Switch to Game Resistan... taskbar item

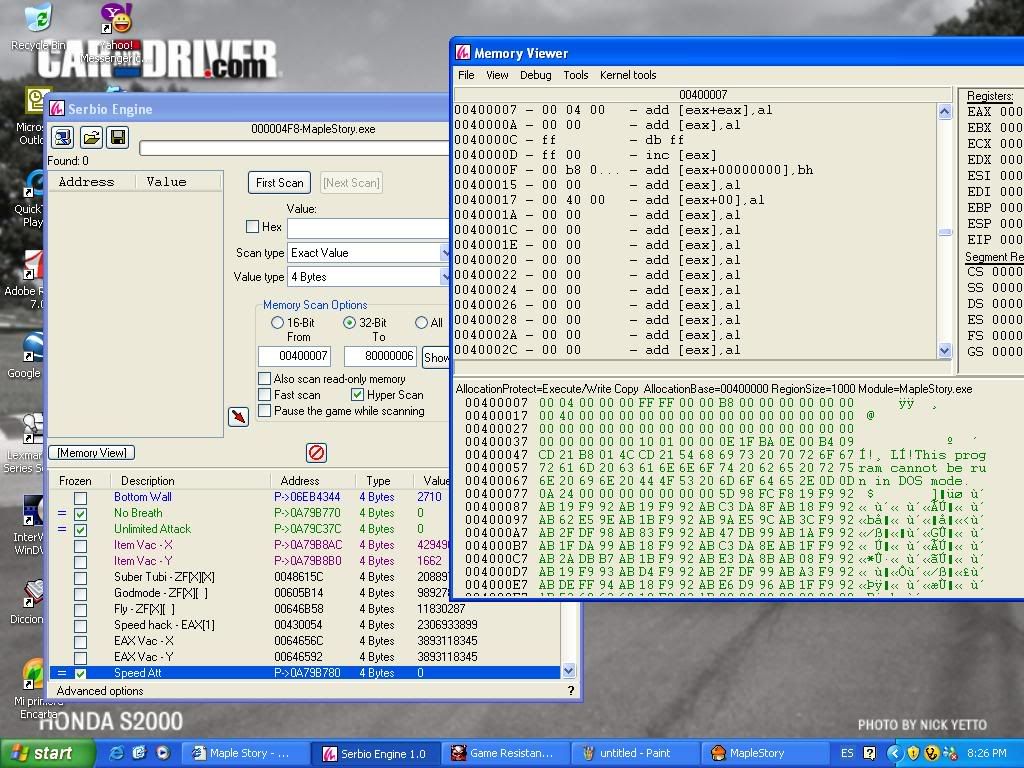pos(505,753)
